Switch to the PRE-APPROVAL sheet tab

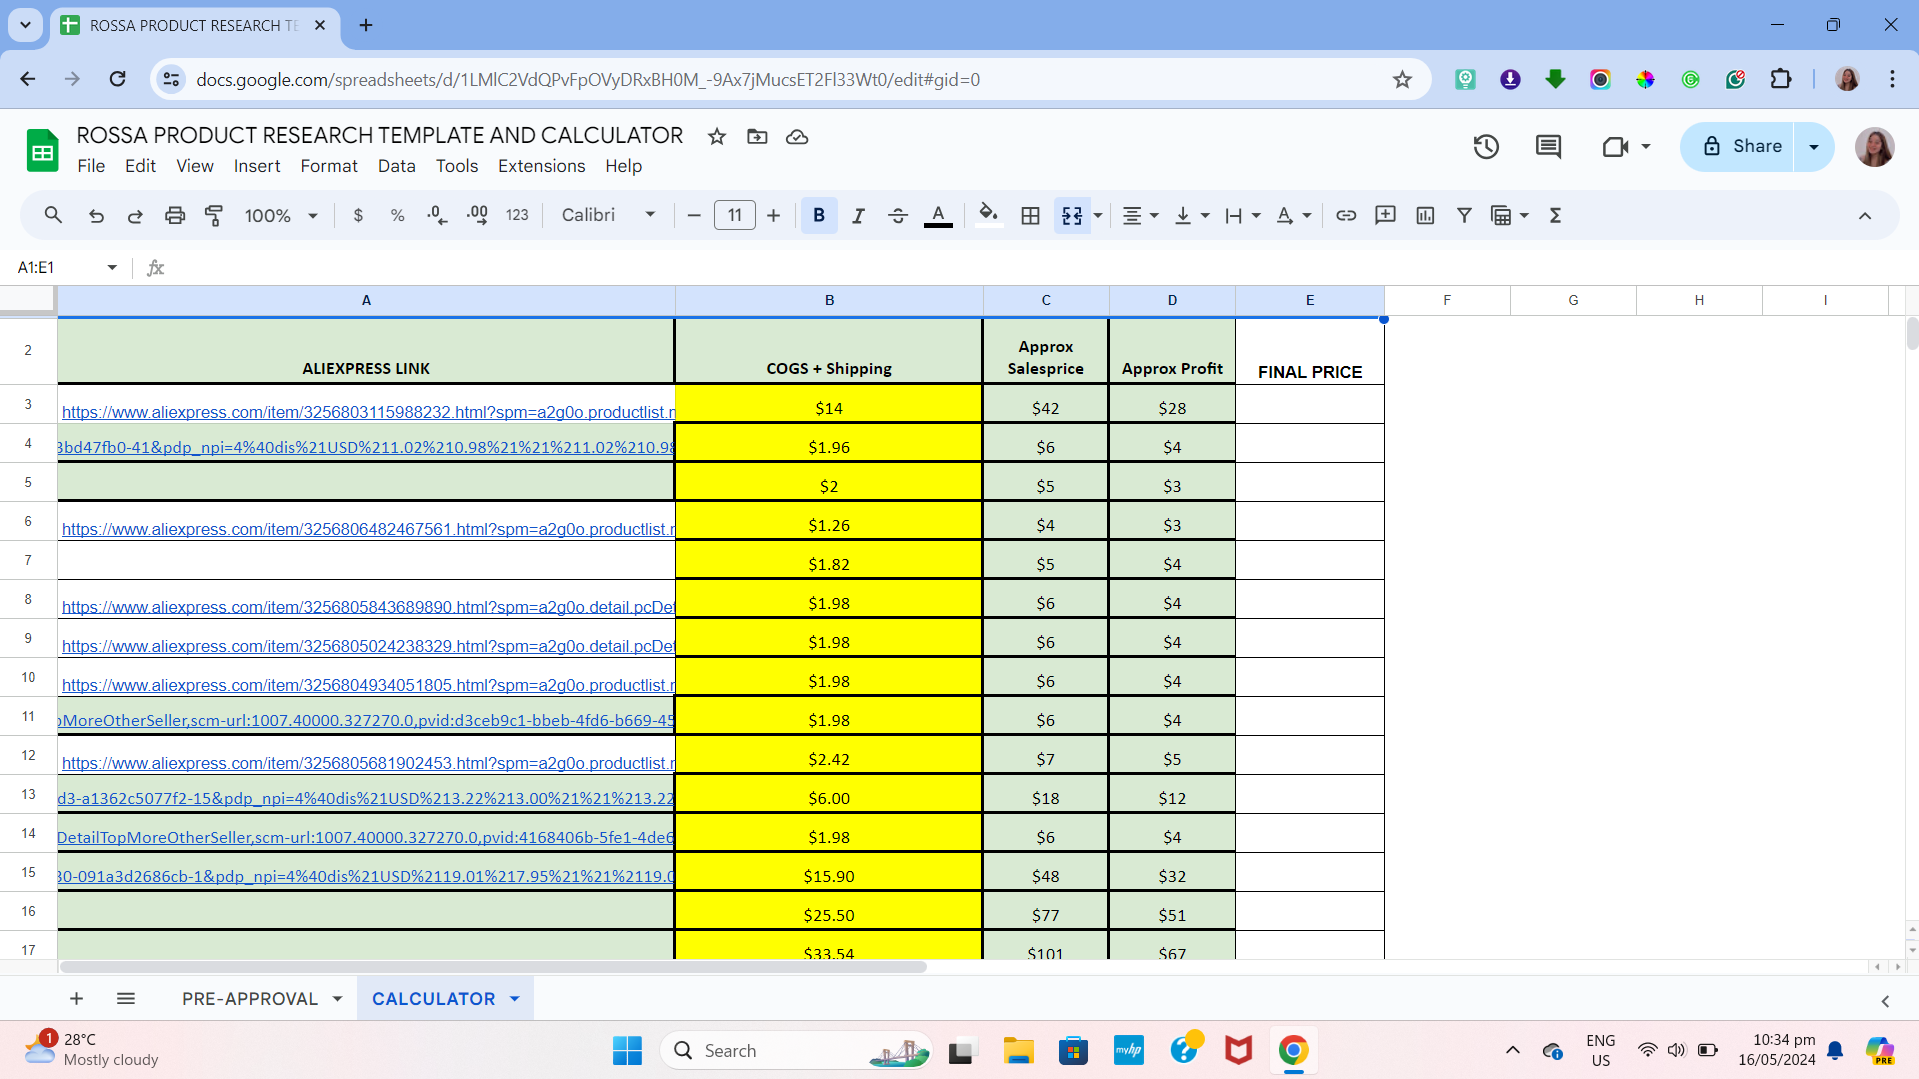tap(250, 998)
